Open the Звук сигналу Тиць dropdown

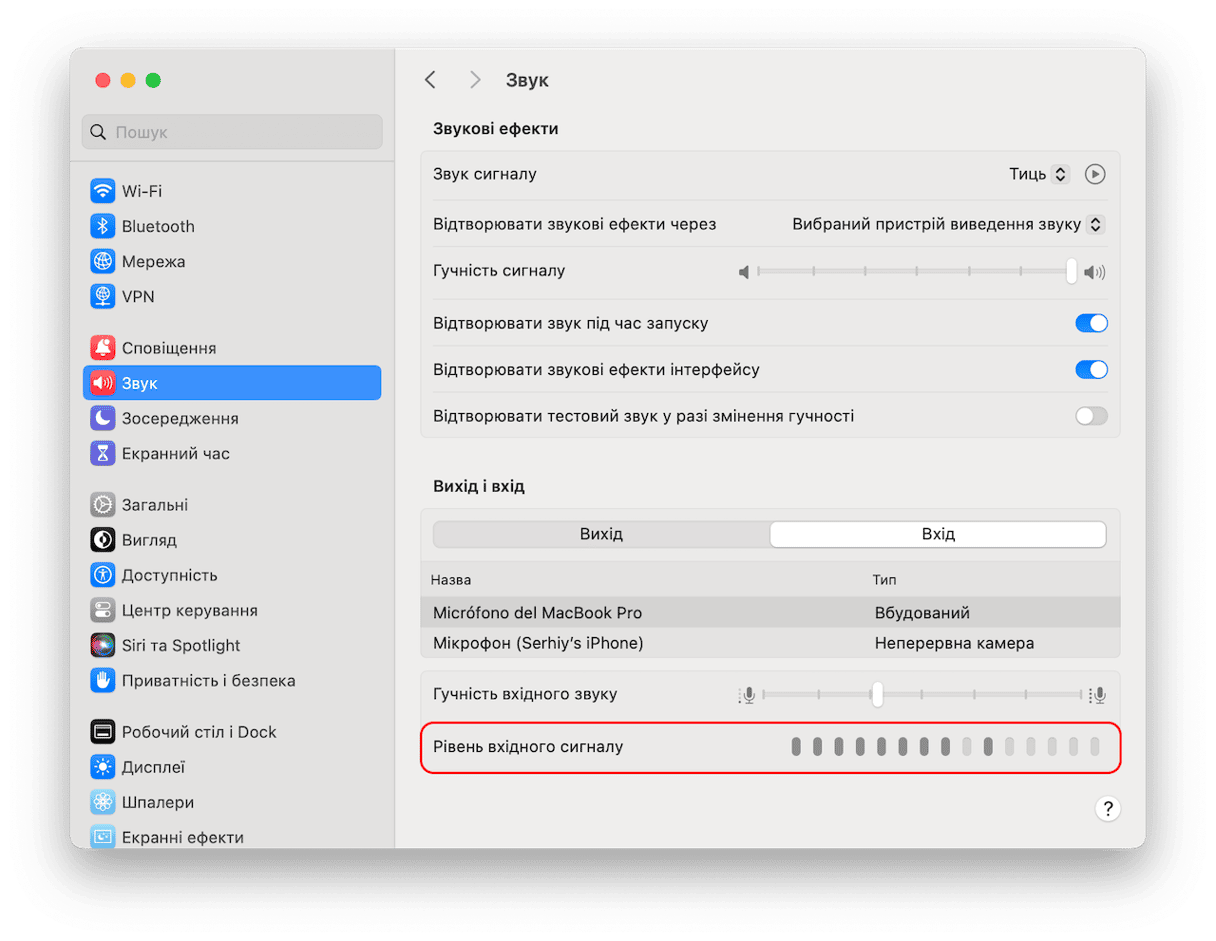(x=1039, y=174)
